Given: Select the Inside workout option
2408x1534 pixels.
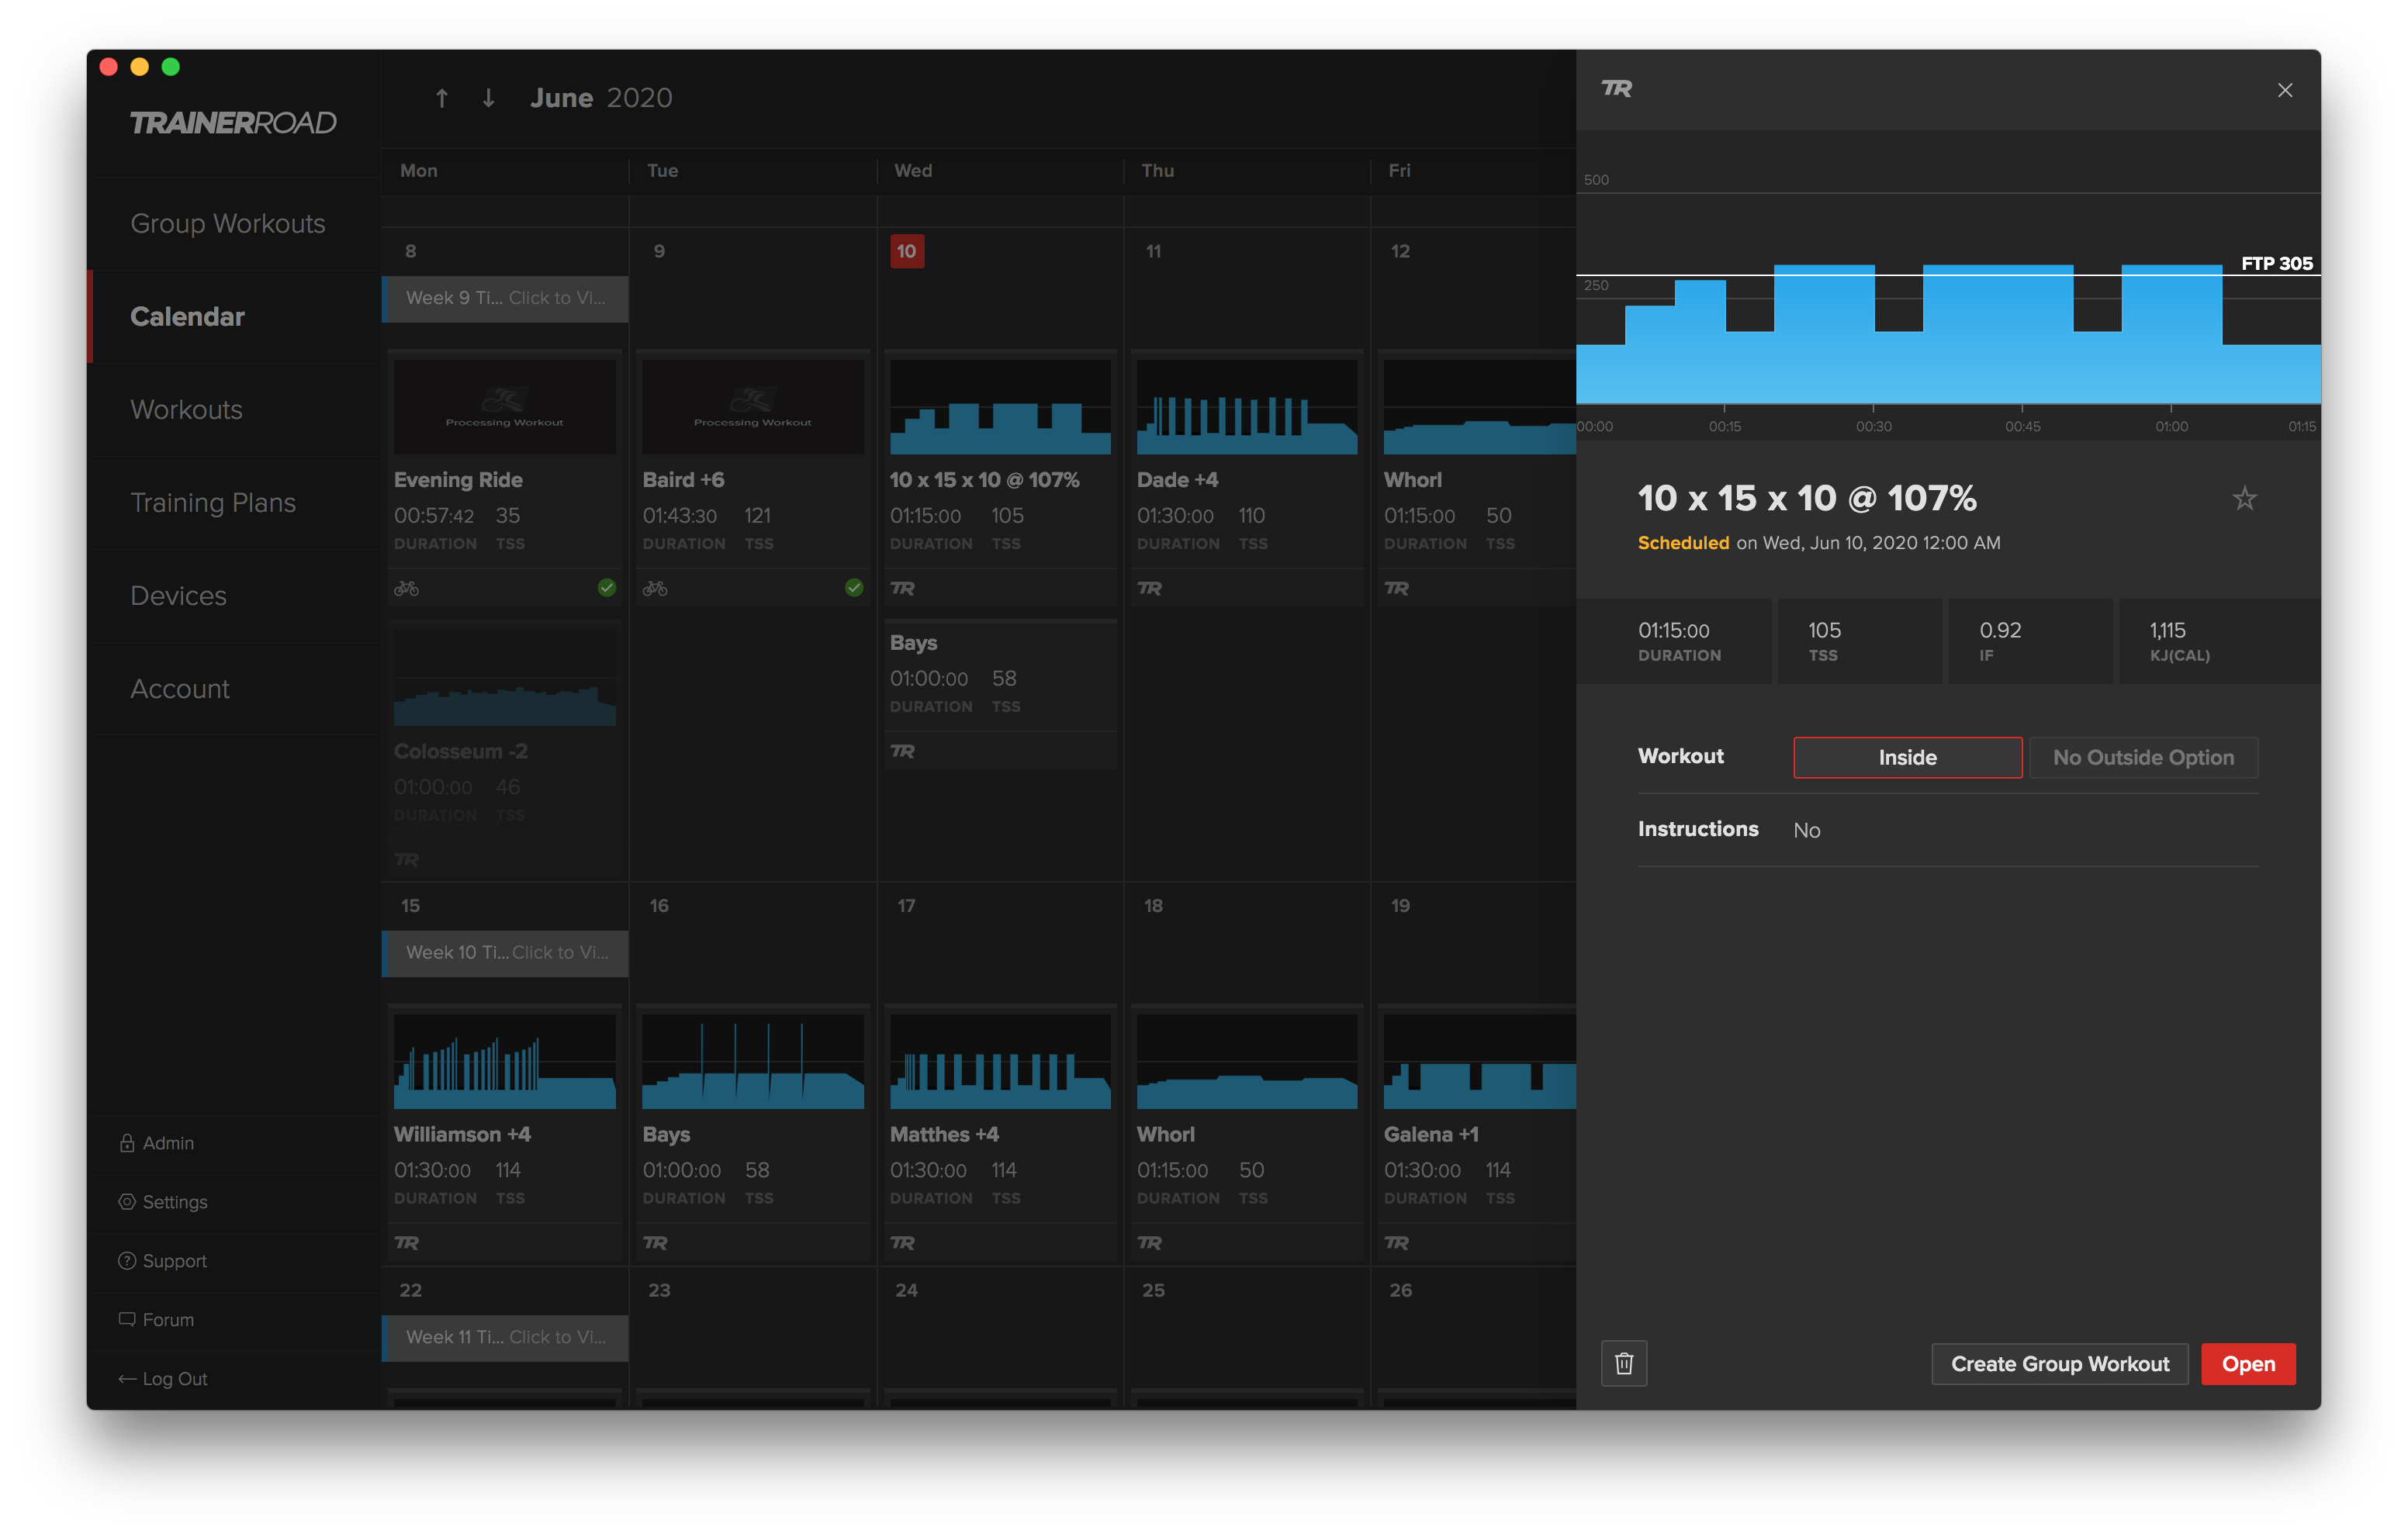Looking at the screenshot, I should pyautogui.click(x=1907, y=758).
